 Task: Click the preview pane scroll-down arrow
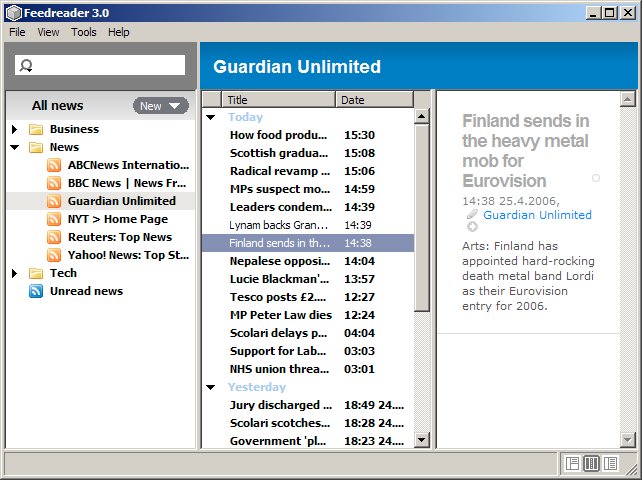(x=628, y=440)
